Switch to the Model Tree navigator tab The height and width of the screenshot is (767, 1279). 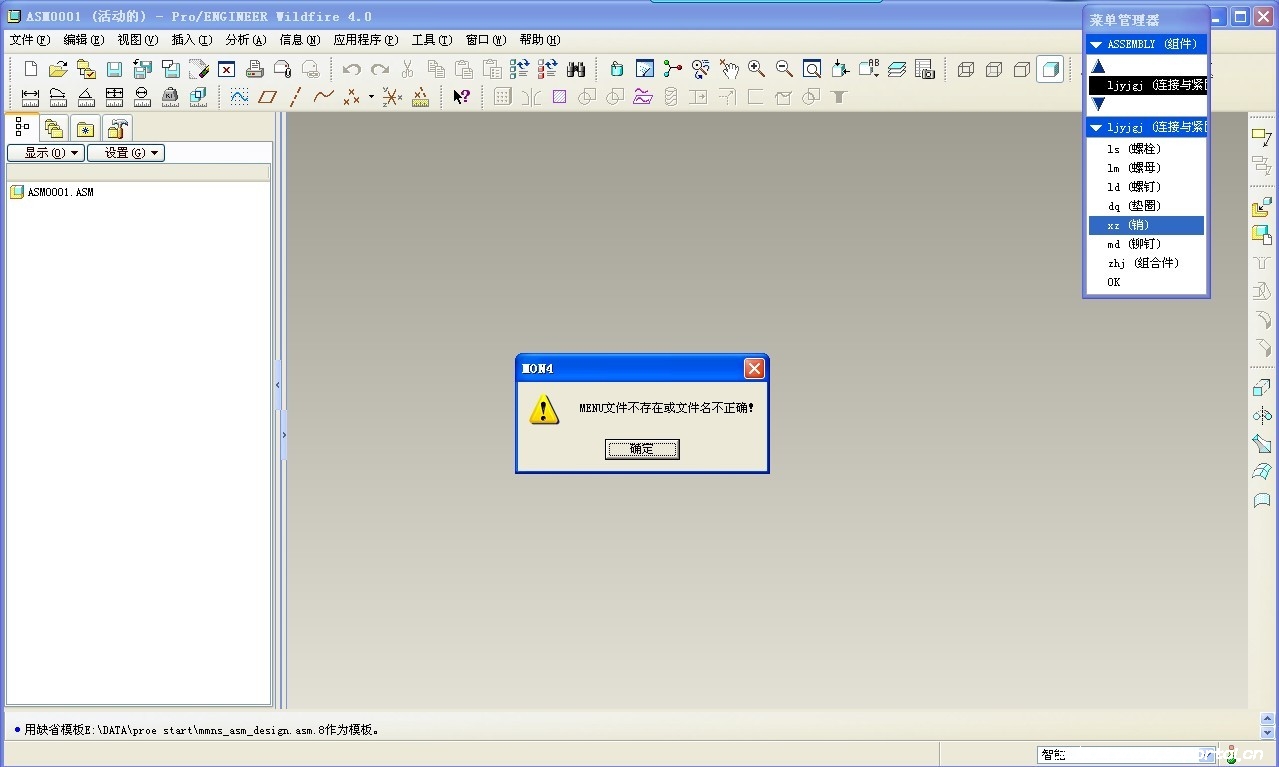tap(22, 127)
